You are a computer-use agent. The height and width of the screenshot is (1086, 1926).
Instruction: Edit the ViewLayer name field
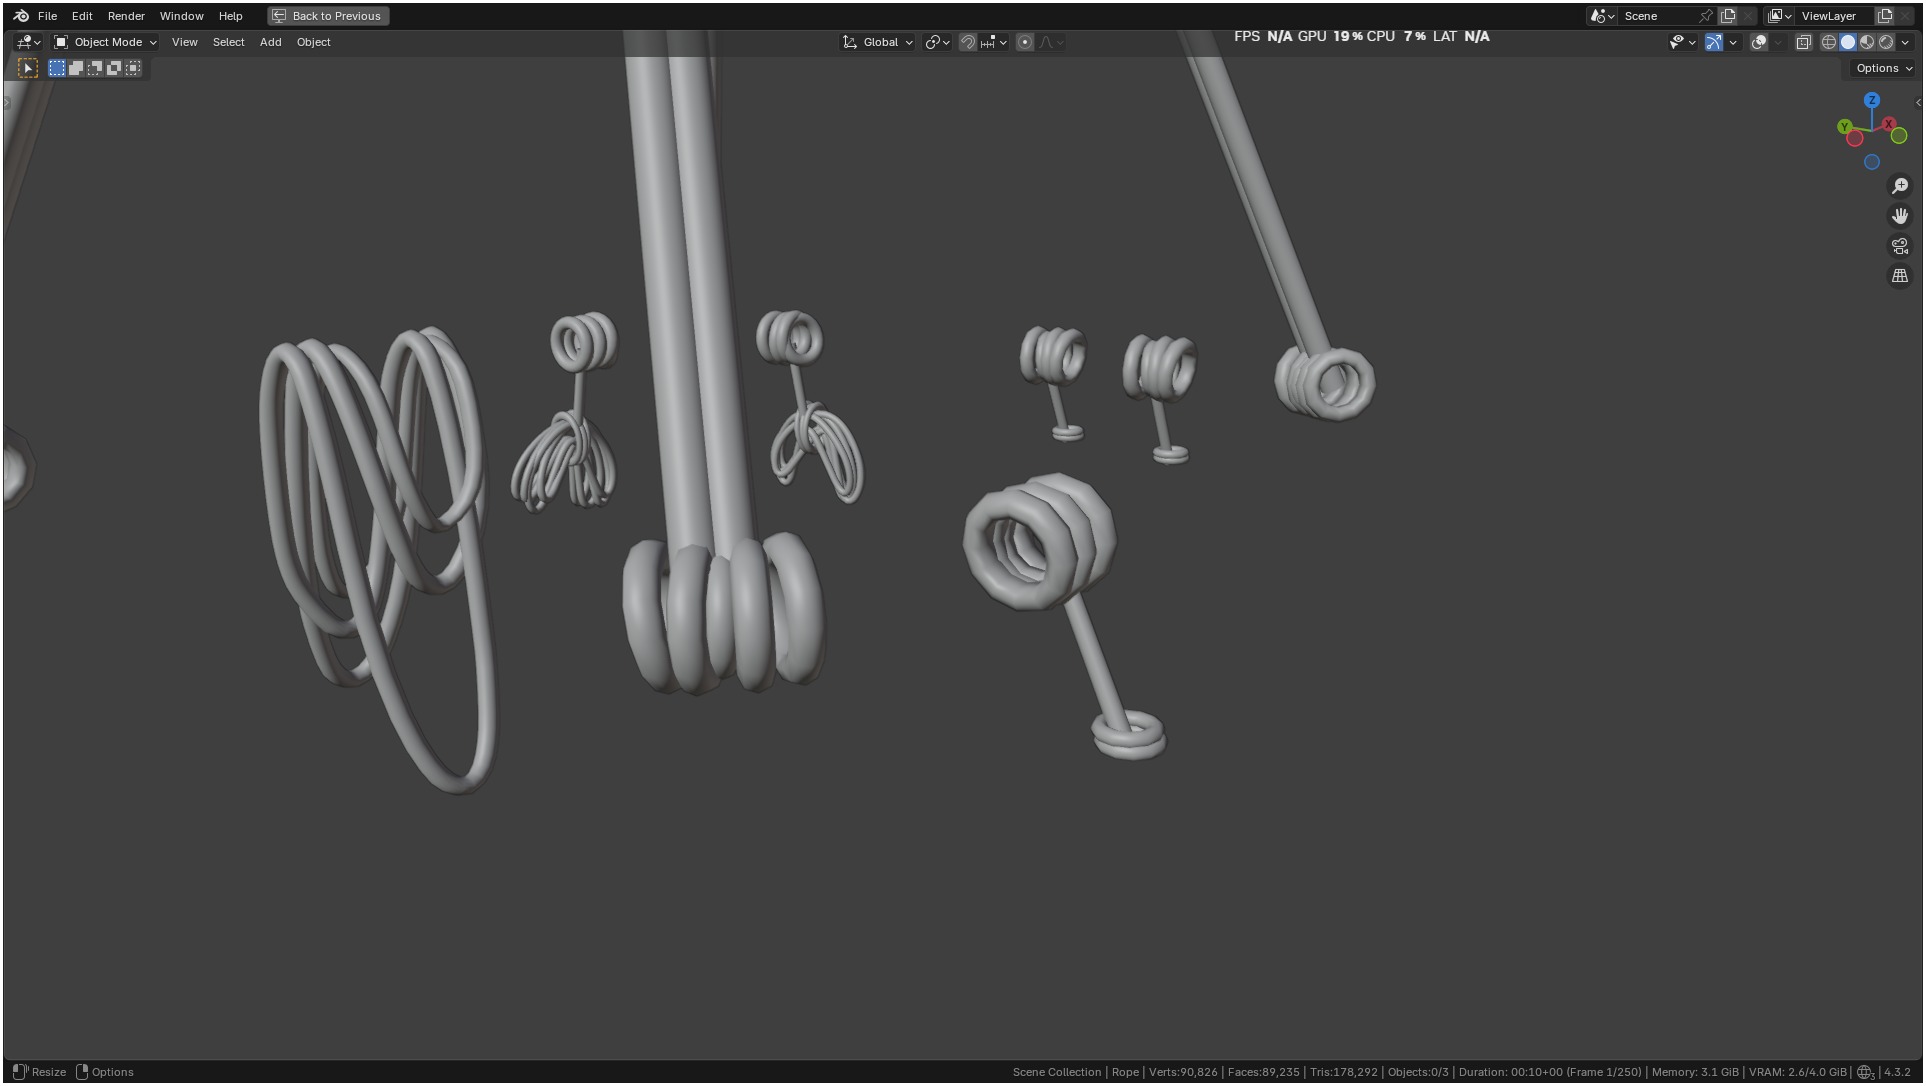tap(1835, 16)
